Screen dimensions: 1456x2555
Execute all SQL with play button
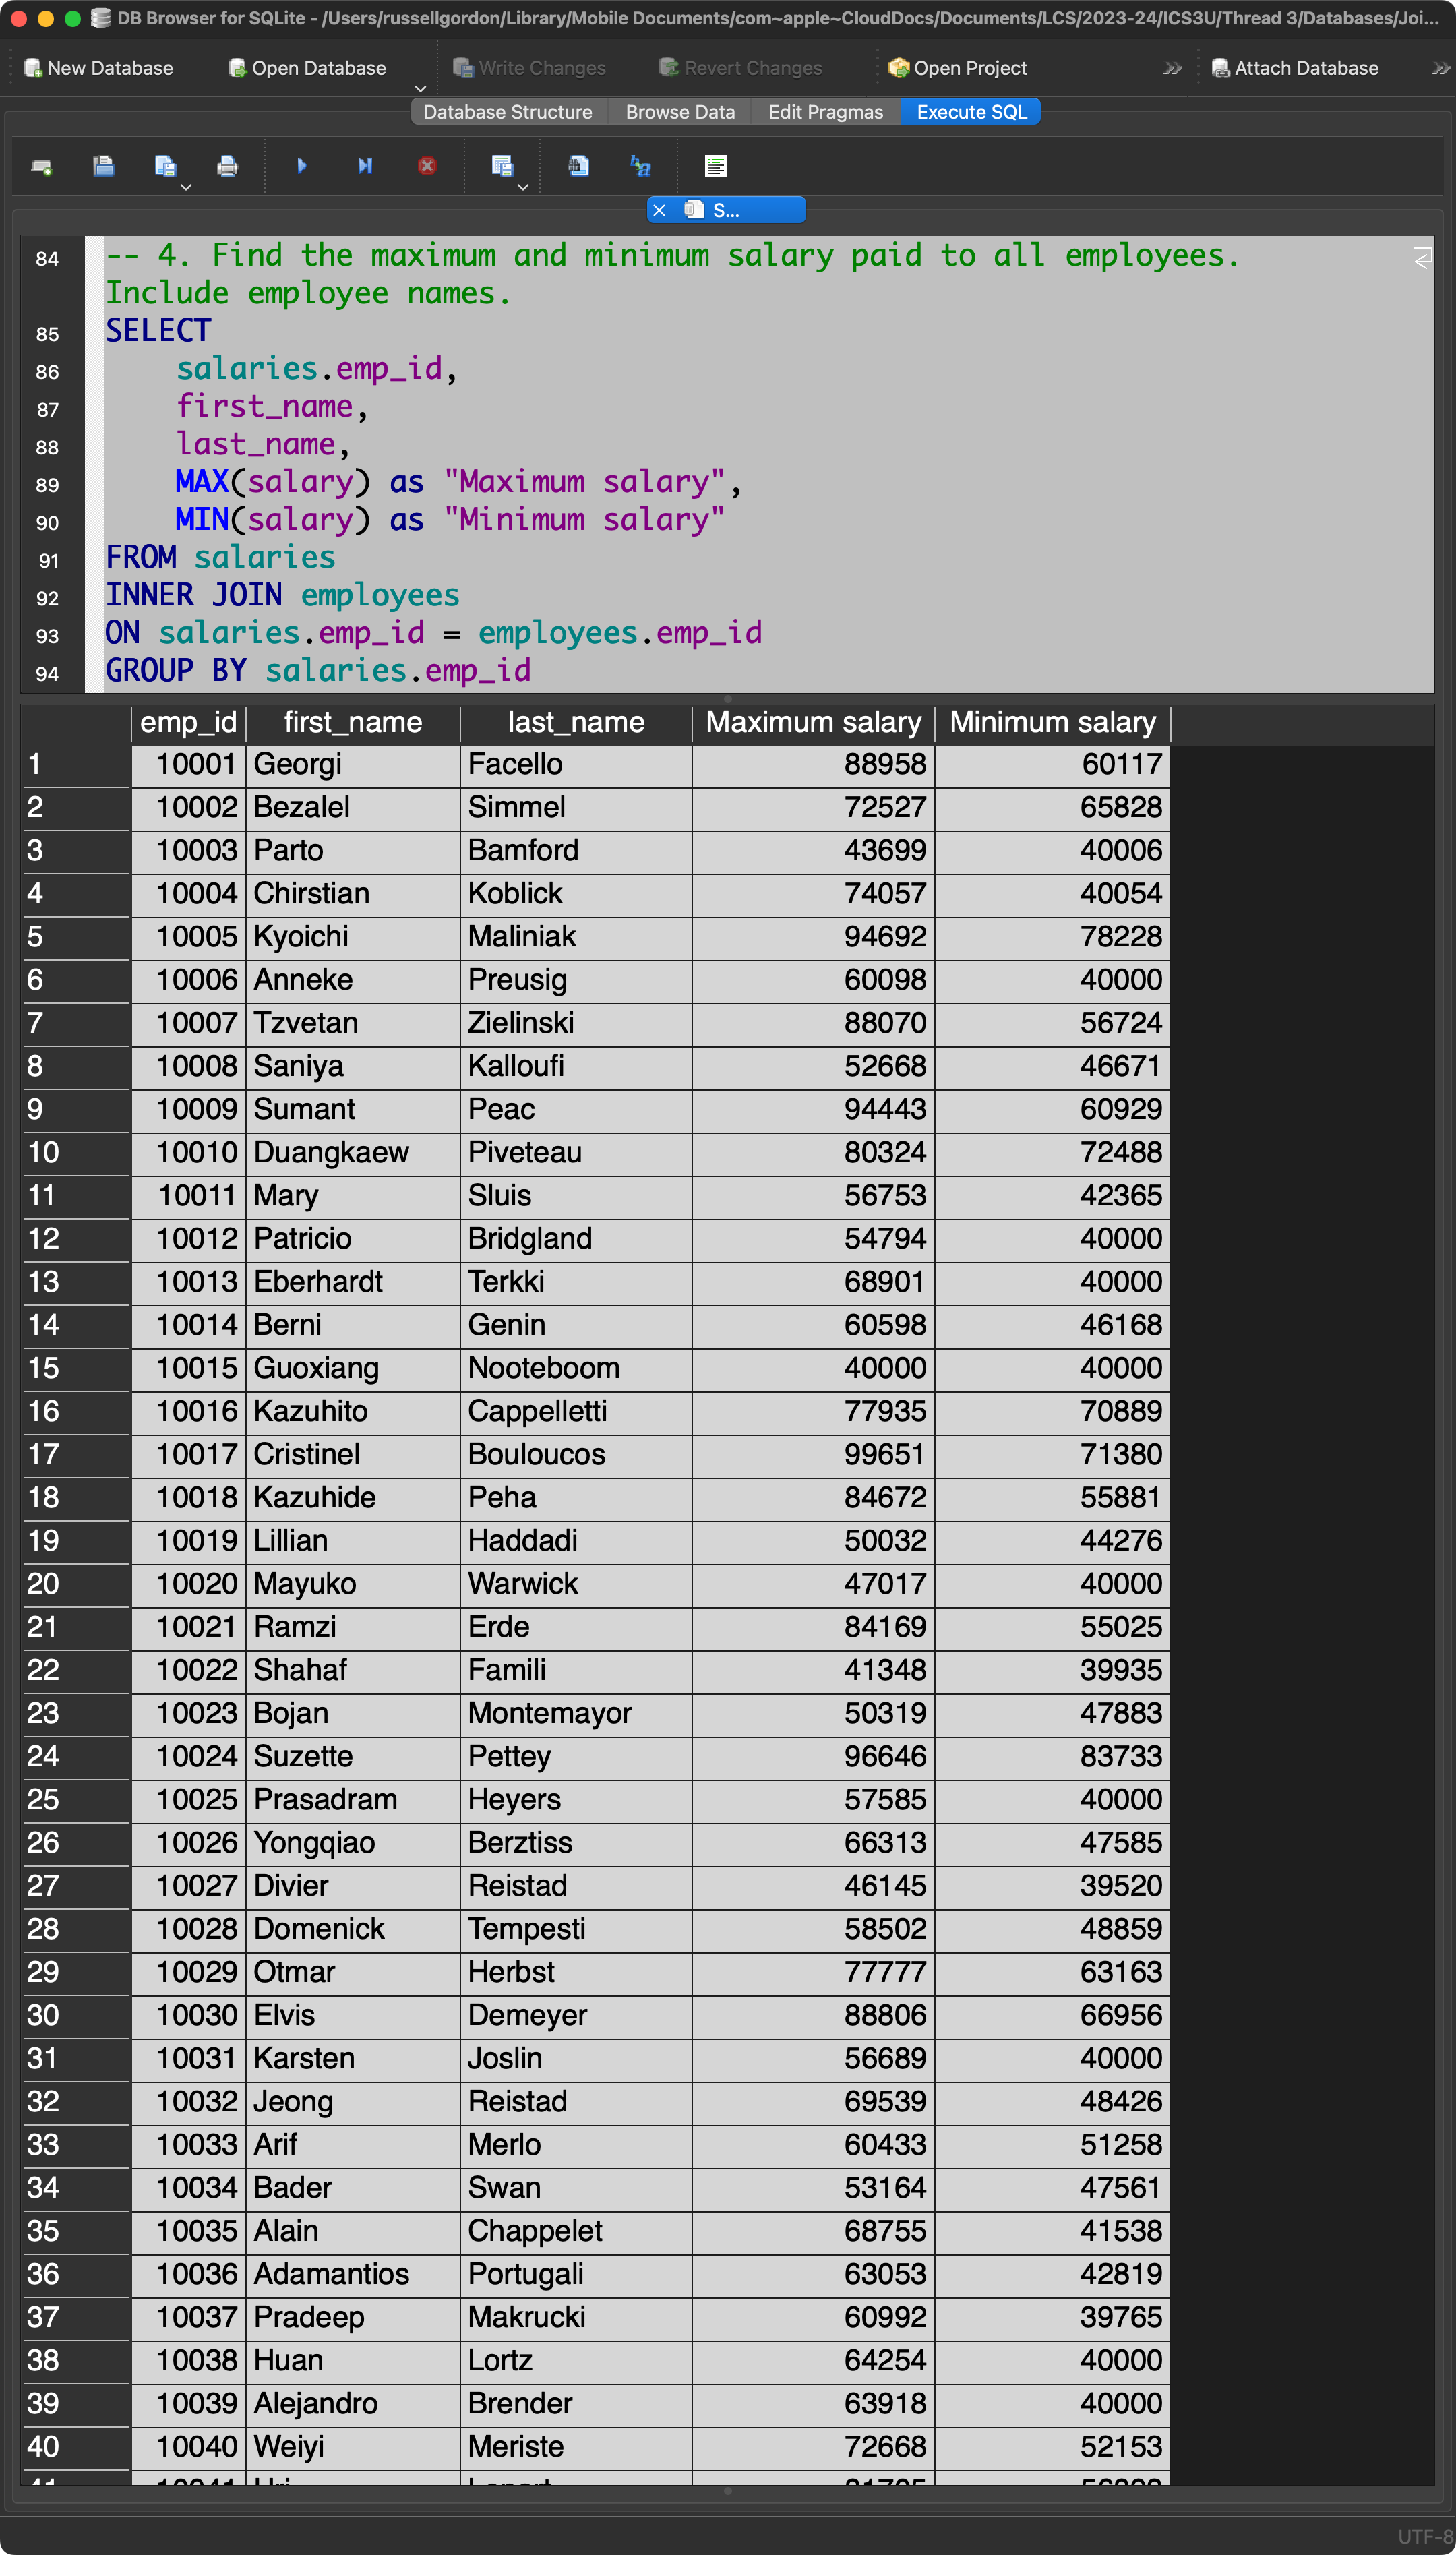tap(301, 166)
